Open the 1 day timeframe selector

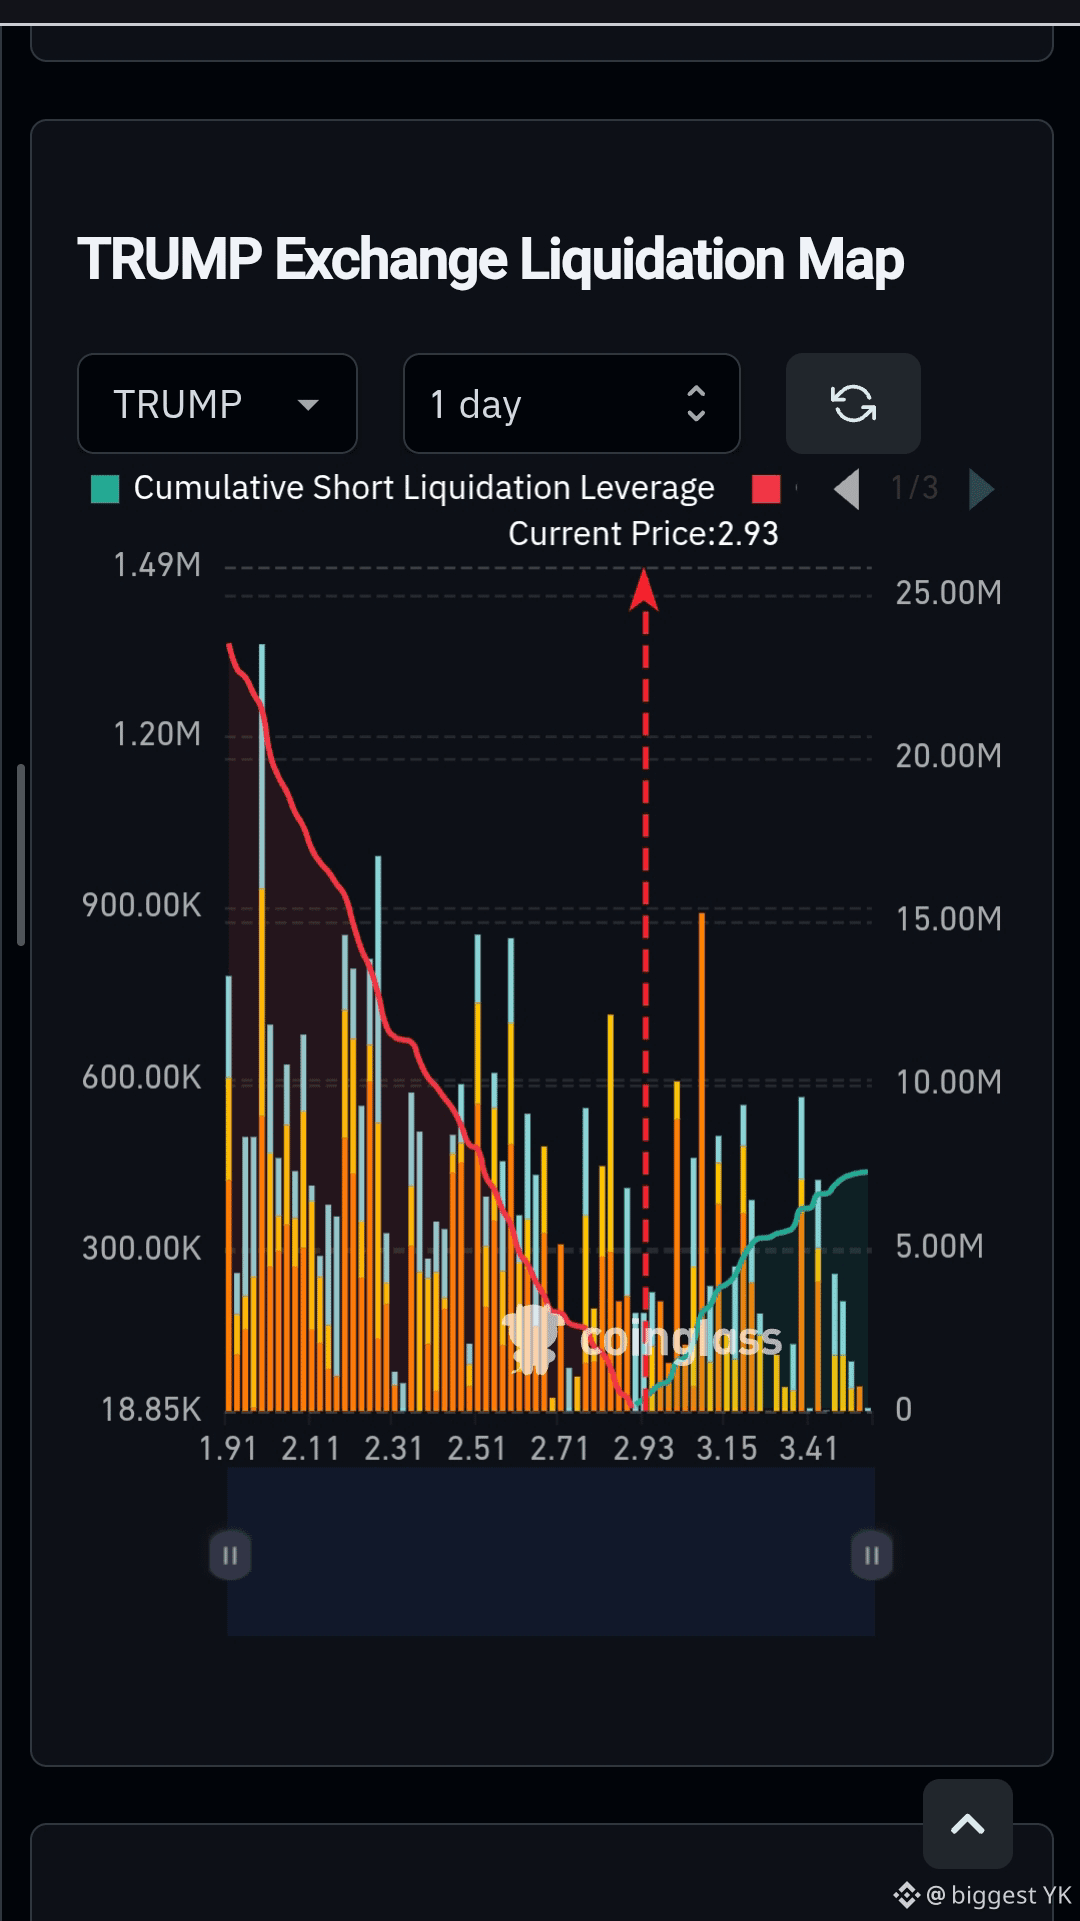tap(572, 404)
